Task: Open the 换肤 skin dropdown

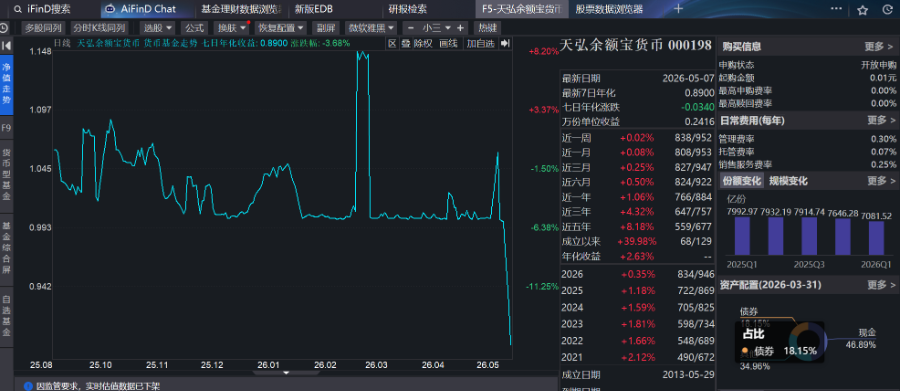Action: [231, 28]
